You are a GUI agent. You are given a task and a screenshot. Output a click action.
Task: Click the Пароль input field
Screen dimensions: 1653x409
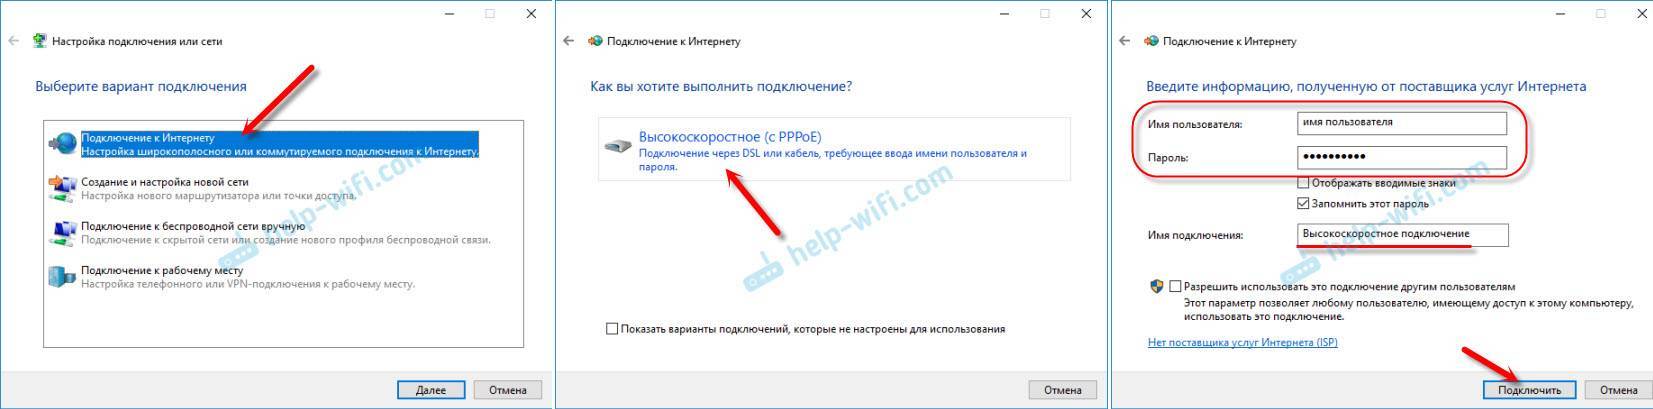(1401, 157)
